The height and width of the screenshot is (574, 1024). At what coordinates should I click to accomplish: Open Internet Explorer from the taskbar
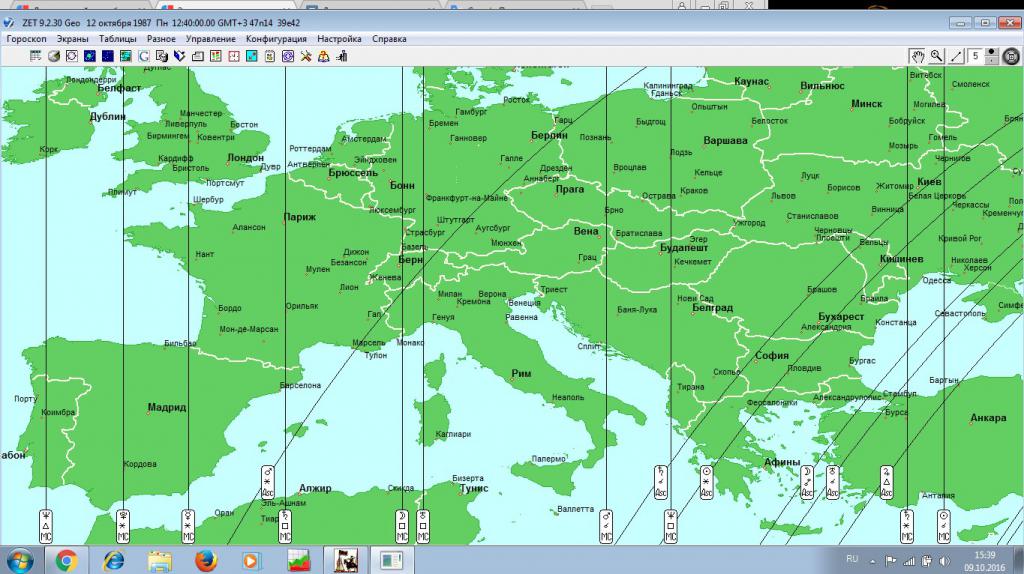point(114,560)
